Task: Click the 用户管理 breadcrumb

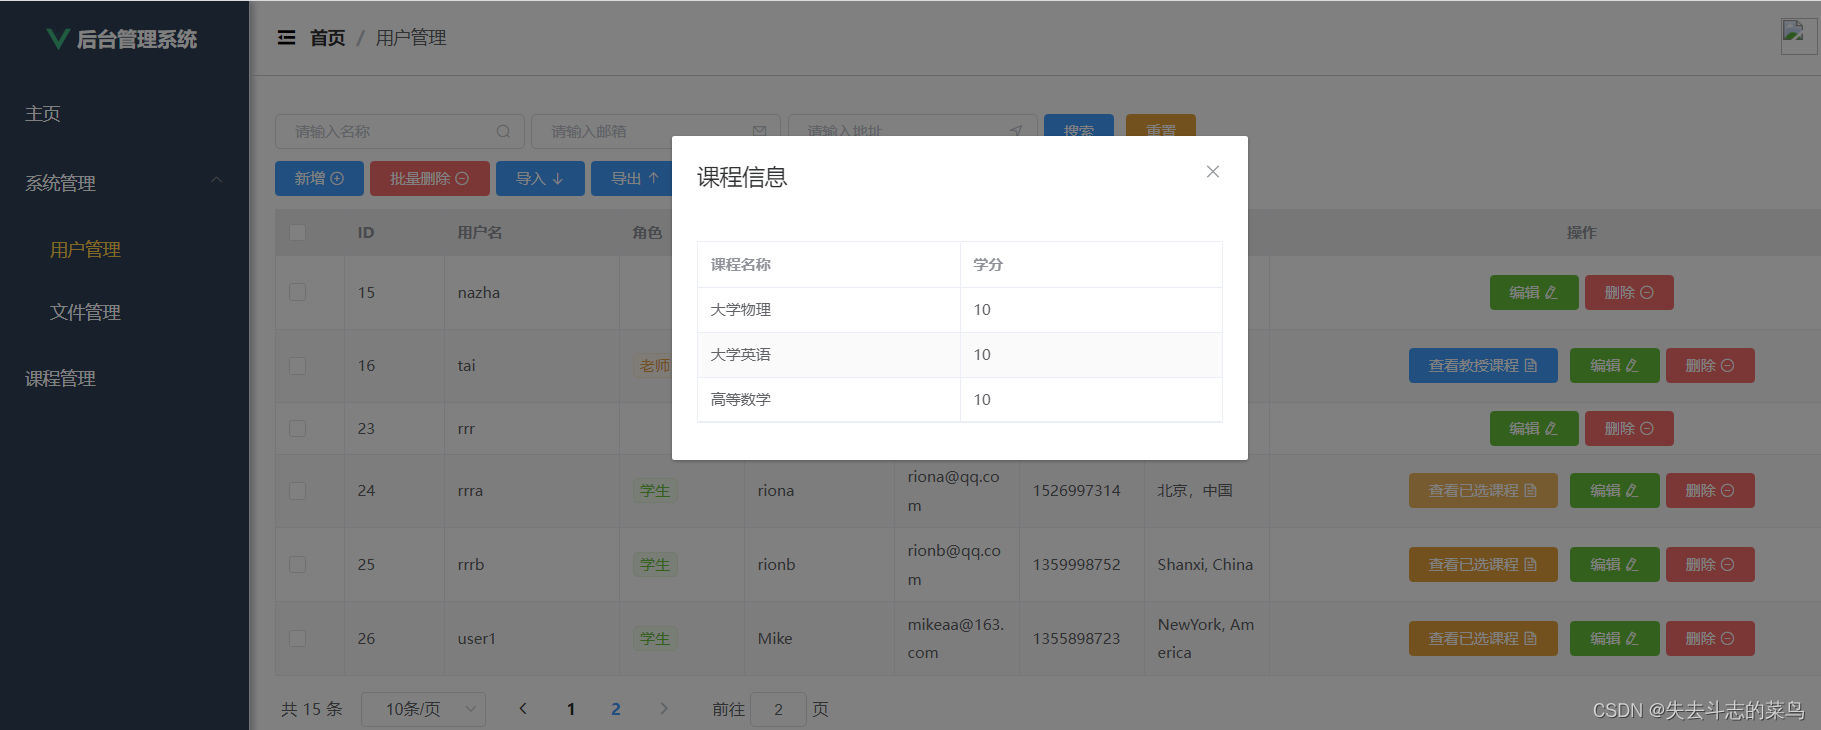Action: click(x=411, y=38)
